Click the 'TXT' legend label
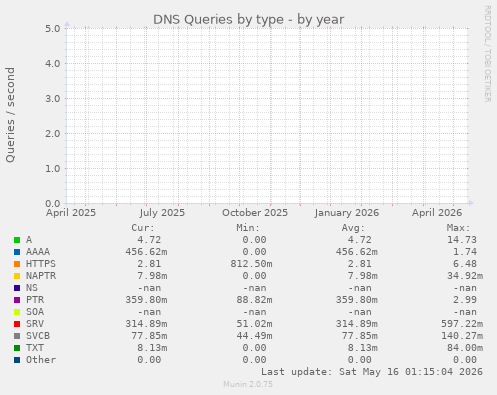Screen dimensions: 497x395 tap(35, 348)
